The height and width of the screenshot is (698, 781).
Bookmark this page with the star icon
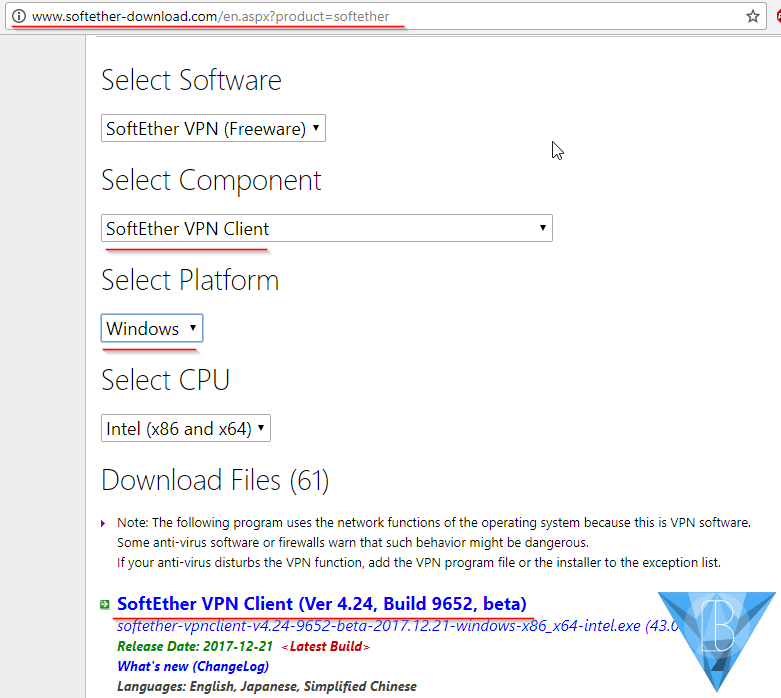click(x=753, y=16)
